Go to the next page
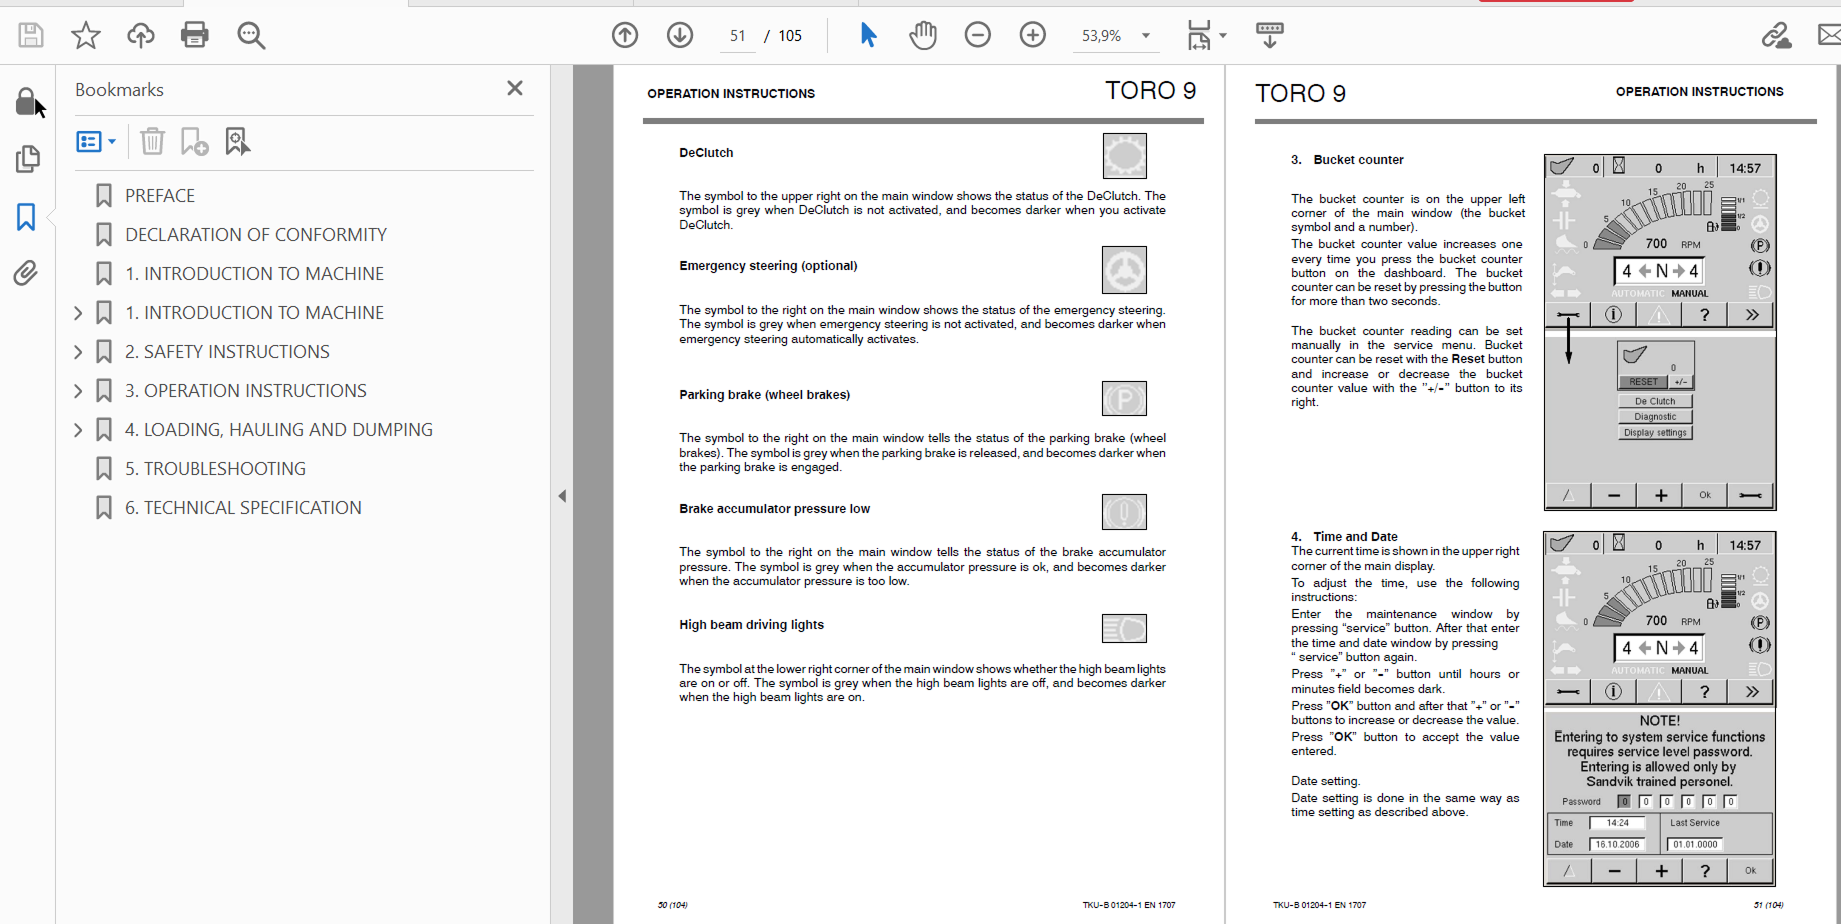The width and height of the screenshot is (1841, 924). coord(680,35)
